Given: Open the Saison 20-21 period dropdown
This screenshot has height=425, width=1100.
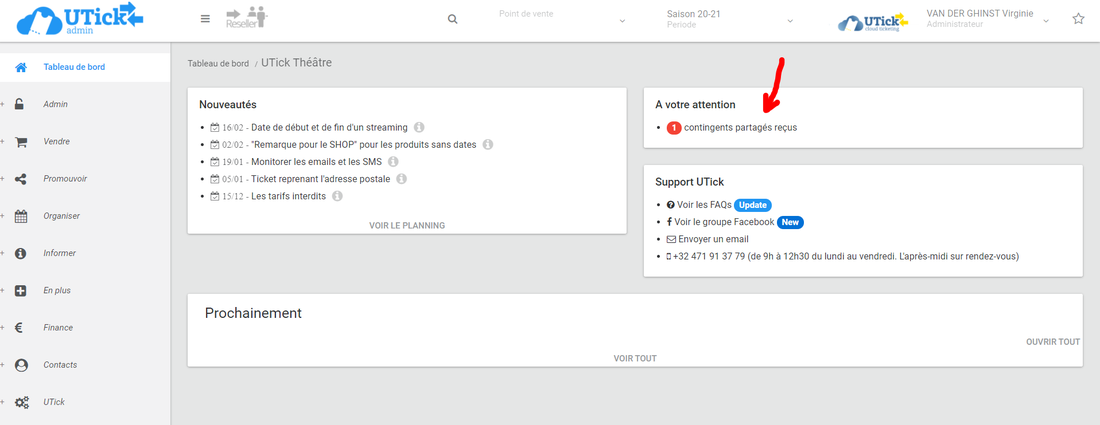Looking at the screenshot, I should (730, 19).
